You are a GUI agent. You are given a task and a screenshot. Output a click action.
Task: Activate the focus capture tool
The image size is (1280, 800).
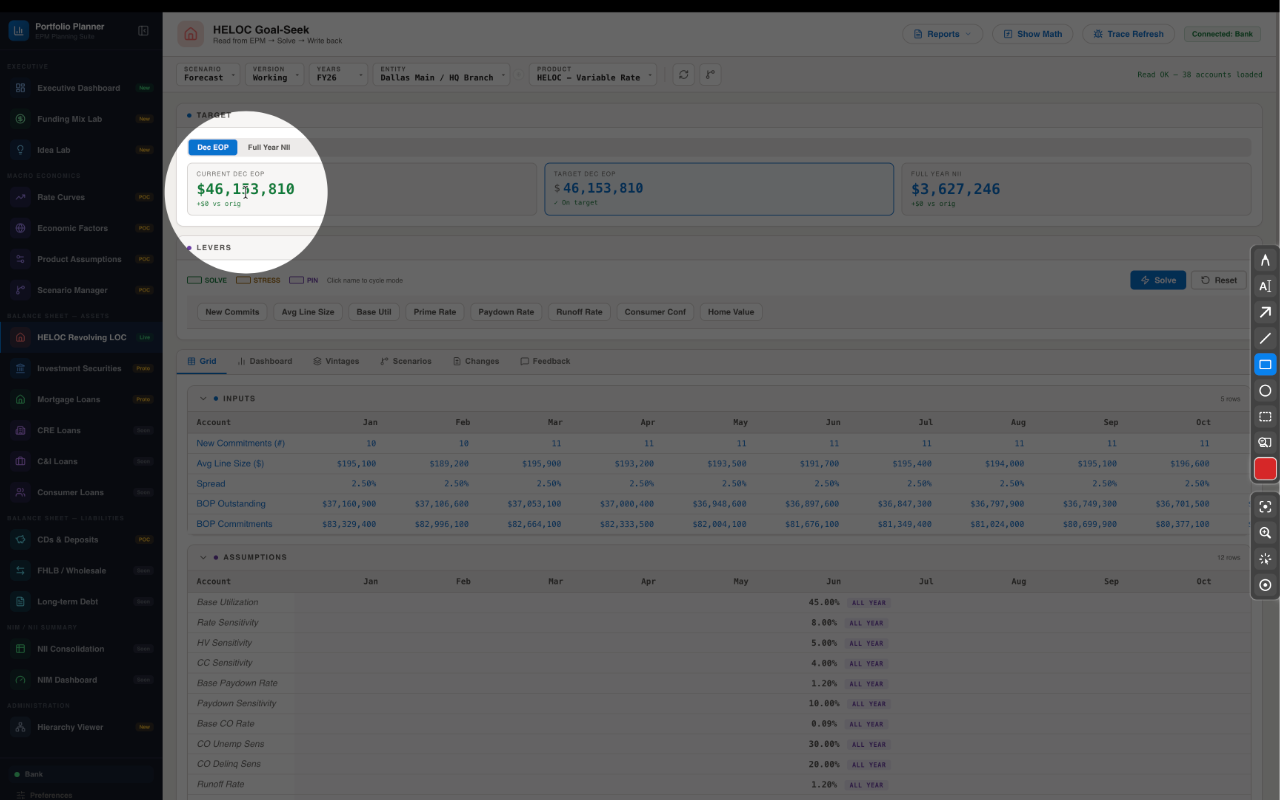click(x=1265, y=507)
